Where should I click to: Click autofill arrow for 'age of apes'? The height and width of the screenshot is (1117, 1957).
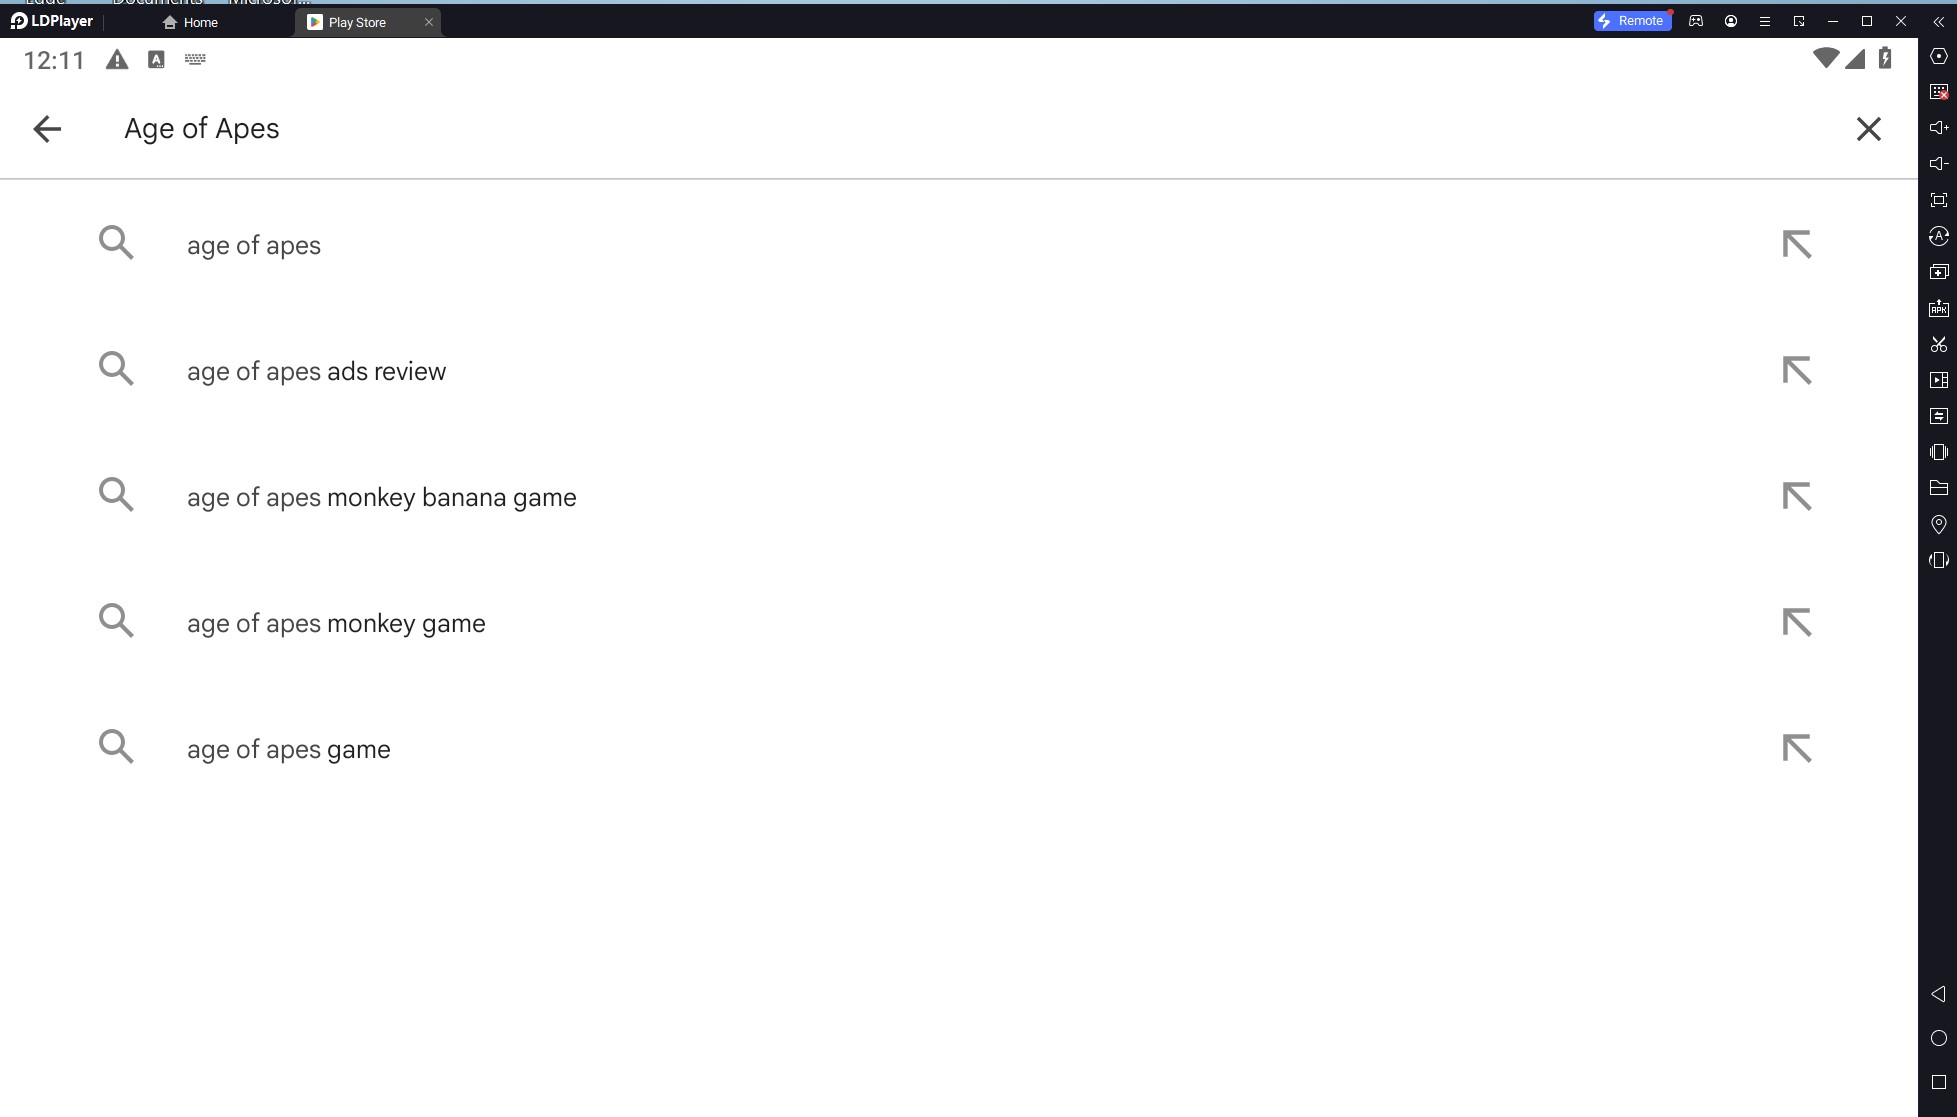1797,245
